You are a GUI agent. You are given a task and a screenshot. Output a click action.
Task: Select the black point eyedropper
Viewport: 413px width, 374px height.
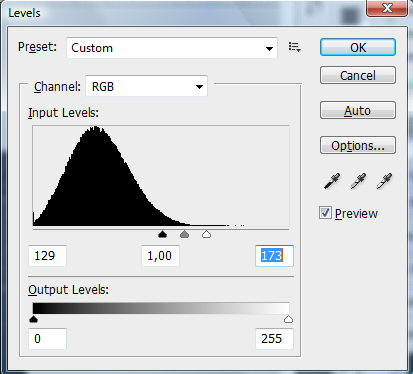(332, 181)
